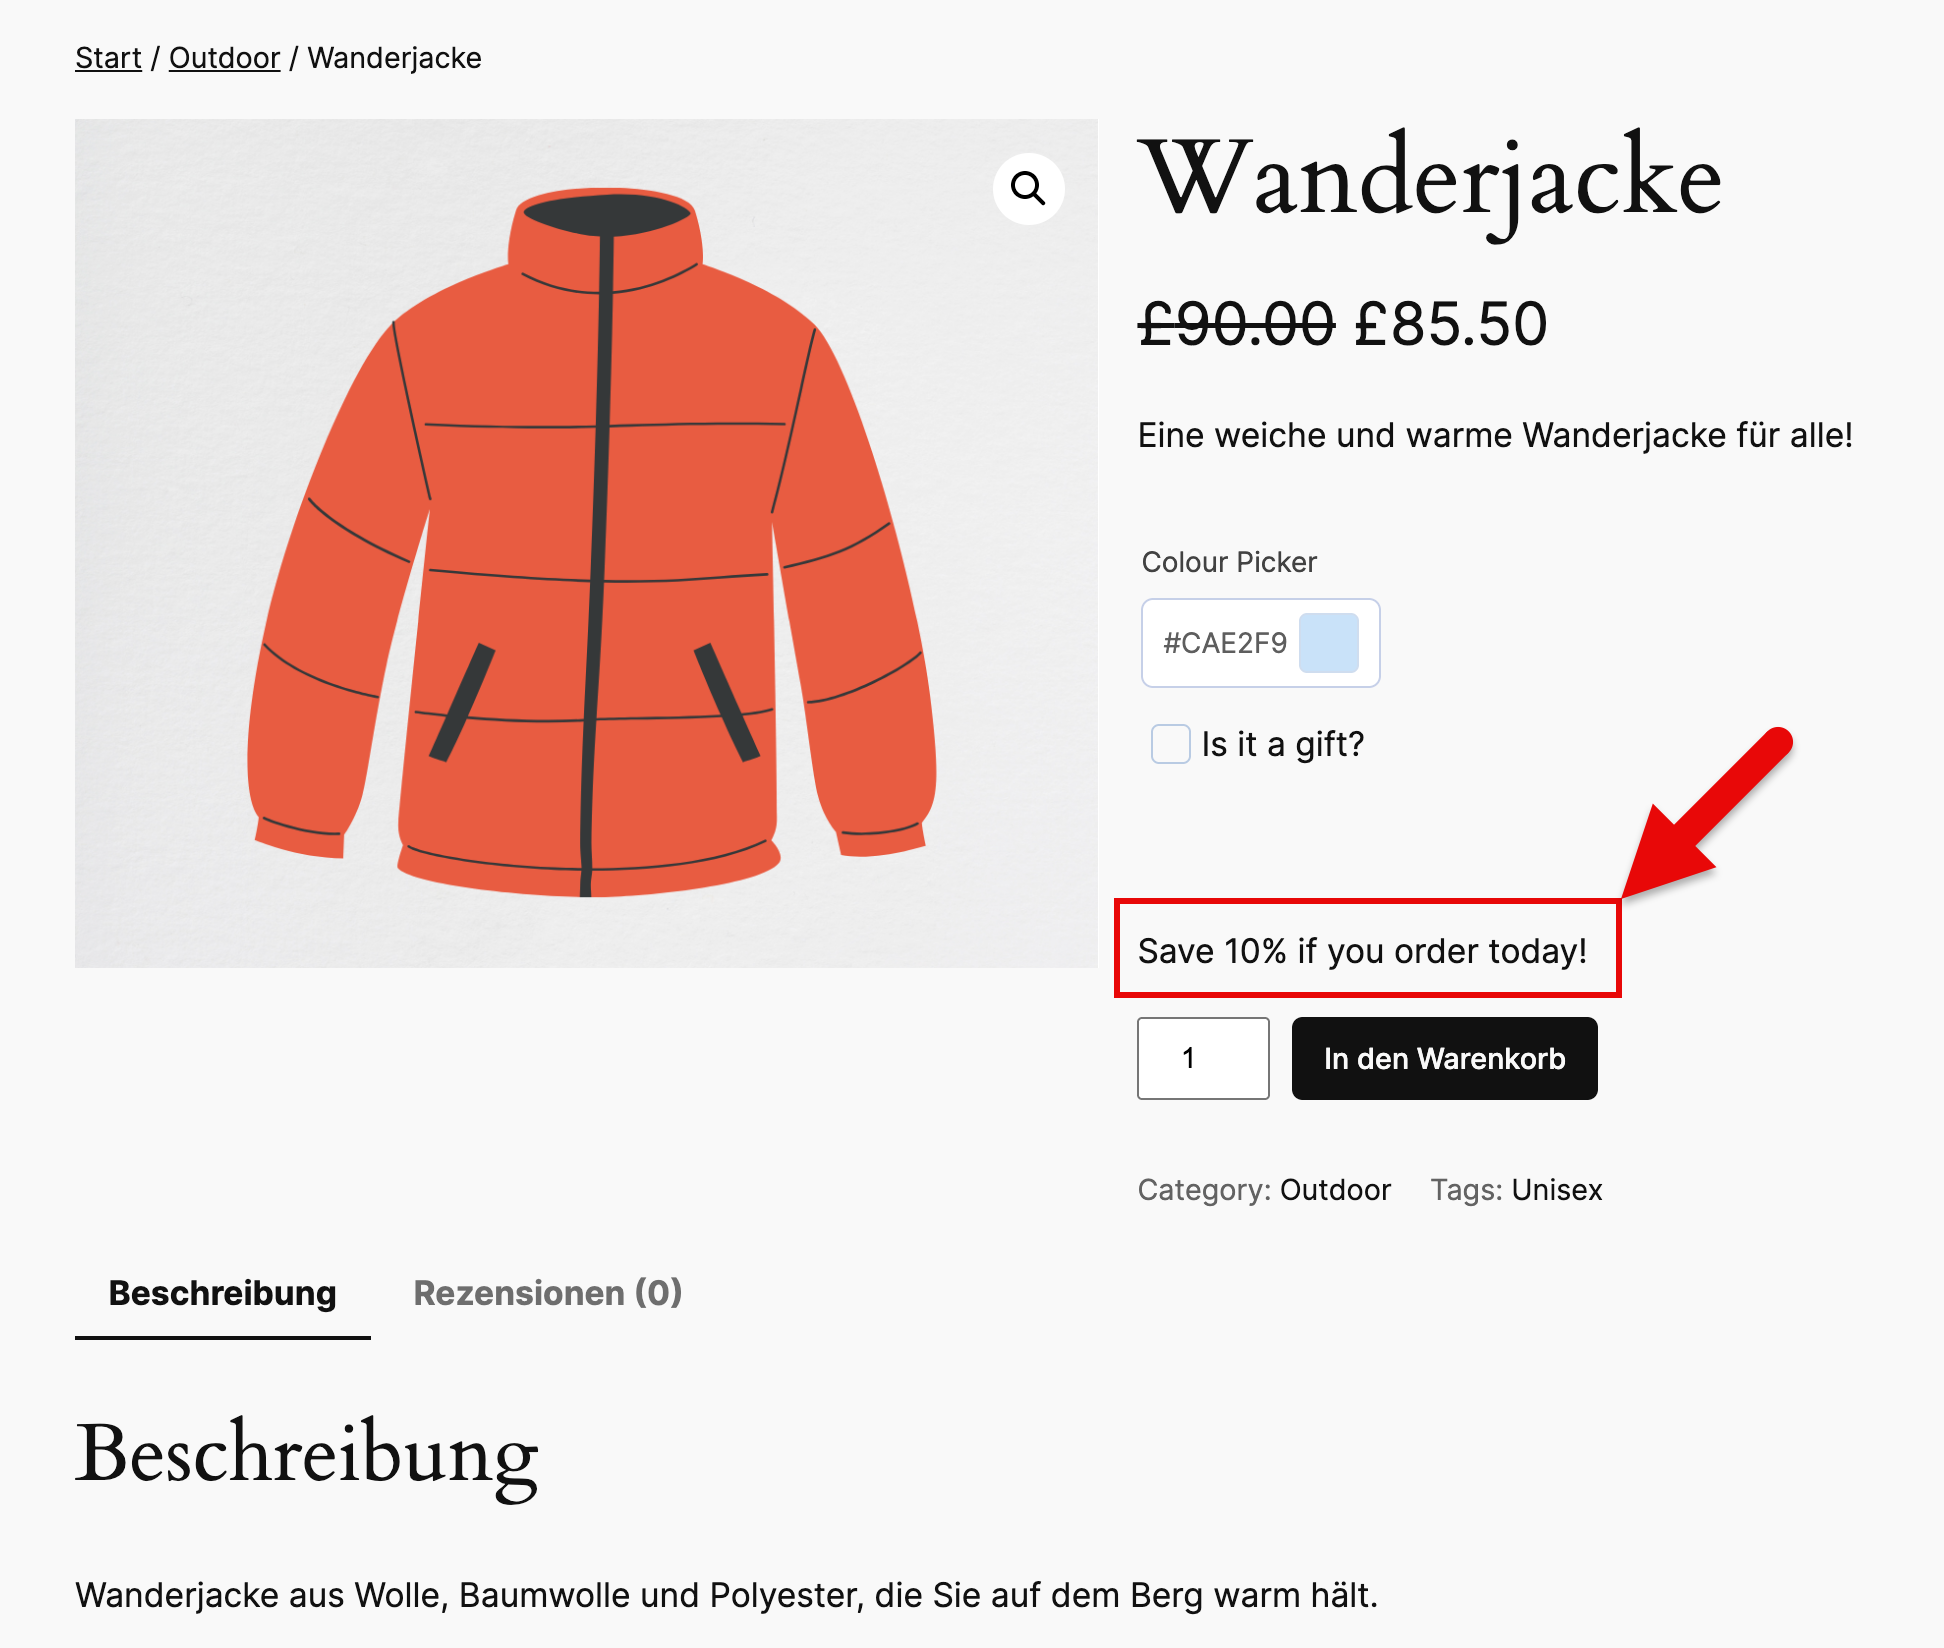
Task: Click the "Colour Picker" label
Action: tap(1229, 562)
